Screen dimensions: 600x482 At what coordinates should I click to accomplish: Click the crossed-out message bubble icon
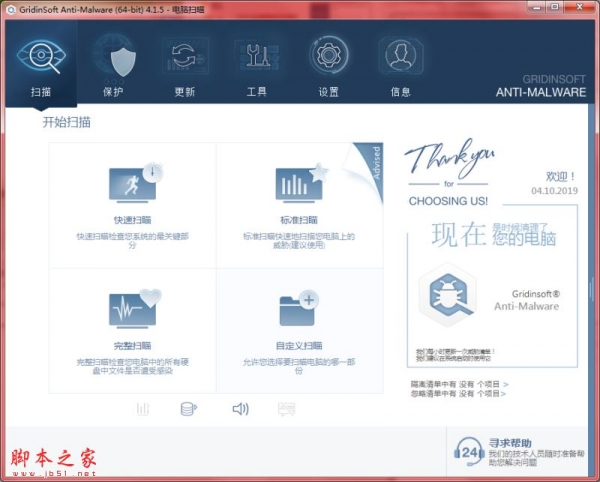click(x=287, y=409)
